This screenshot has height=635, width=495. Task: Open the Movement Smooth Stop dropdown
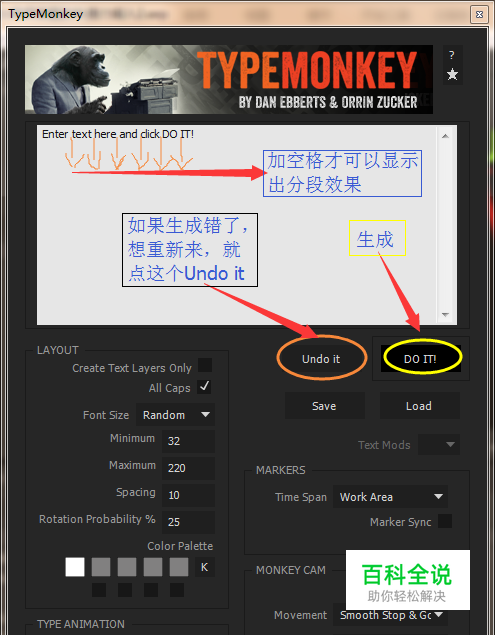(x=390, y=615)
